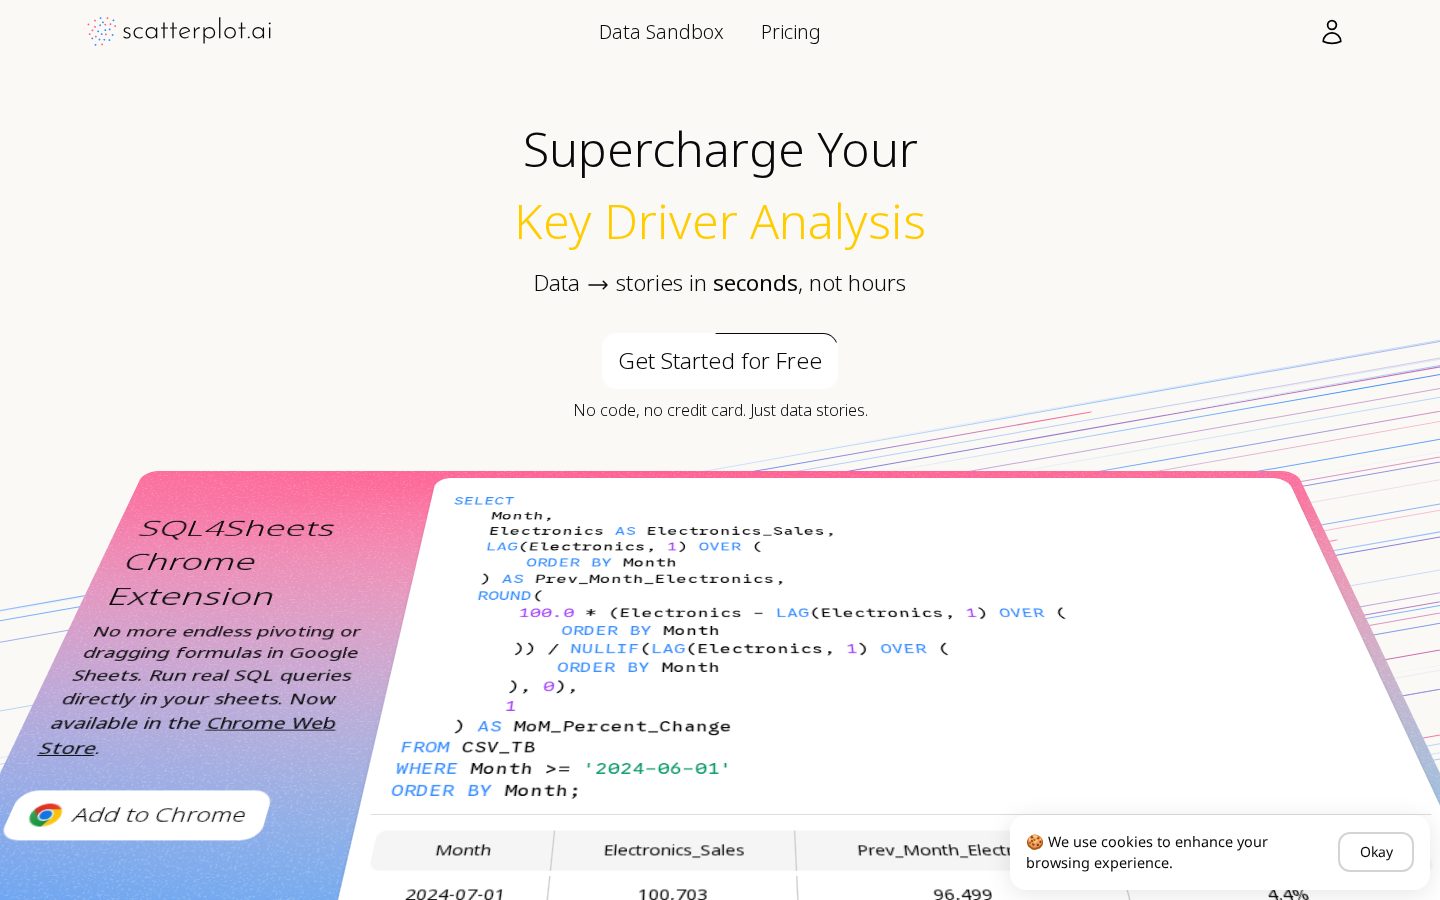
Task: Click Get Started for Free
Action: (x=720, y=361)
